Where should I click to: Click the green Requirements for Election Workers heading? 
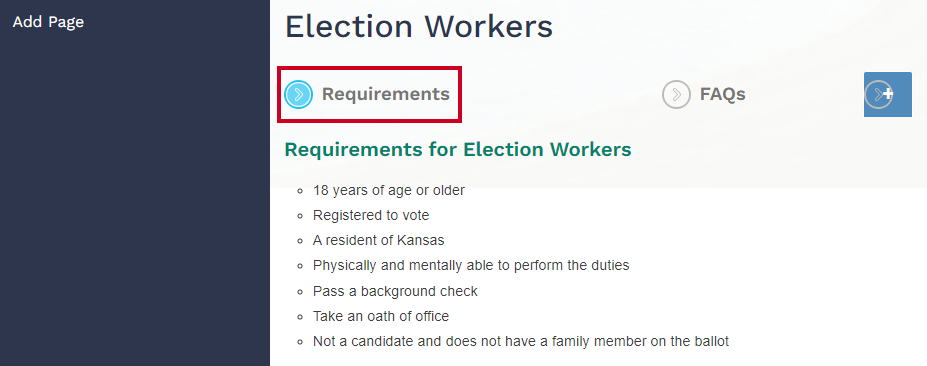458,150
